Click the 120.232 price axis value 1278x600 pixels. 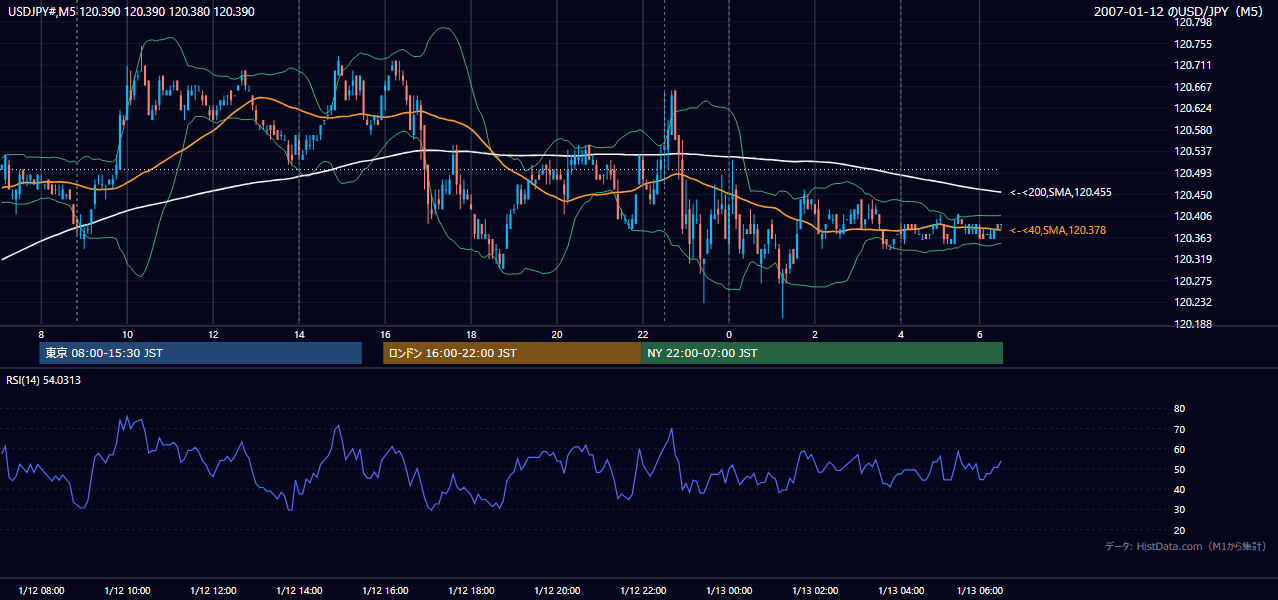[x=1194, y=302]
